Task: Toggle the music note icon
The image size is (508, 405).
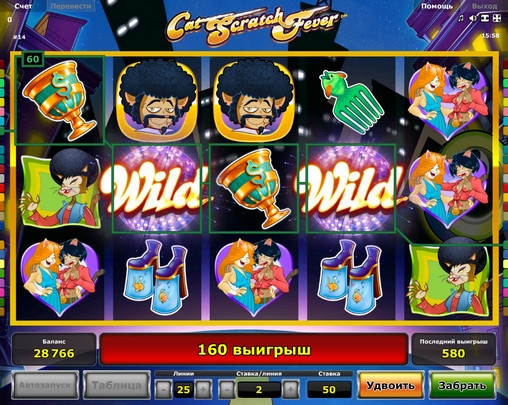Action: 461,18
